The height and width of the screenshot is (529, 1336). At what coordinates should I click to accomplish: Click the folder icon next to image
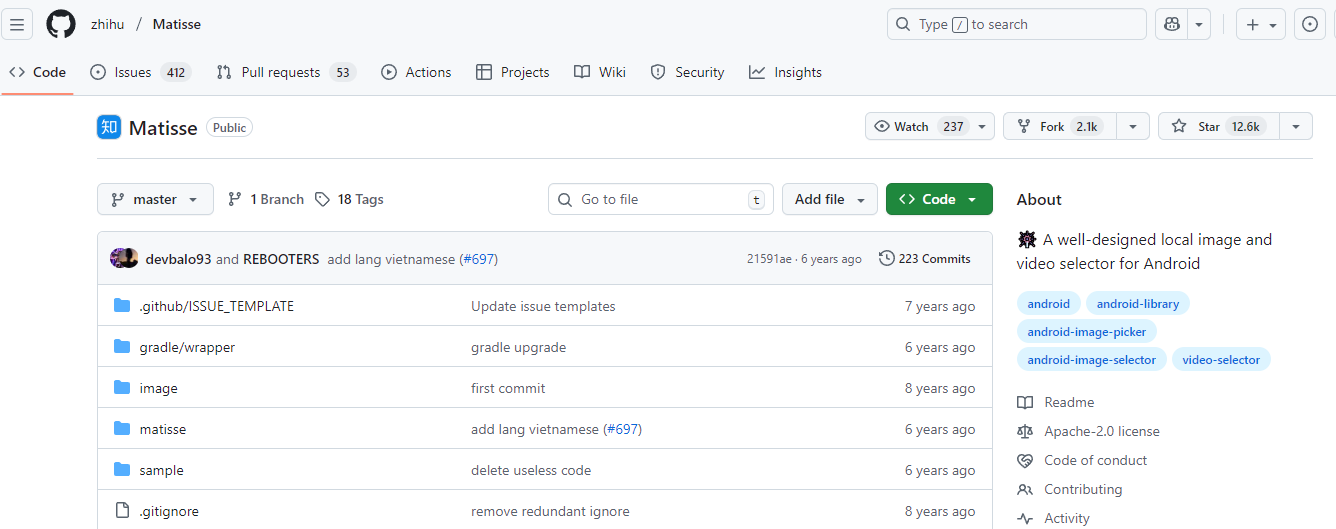(122, 388)
